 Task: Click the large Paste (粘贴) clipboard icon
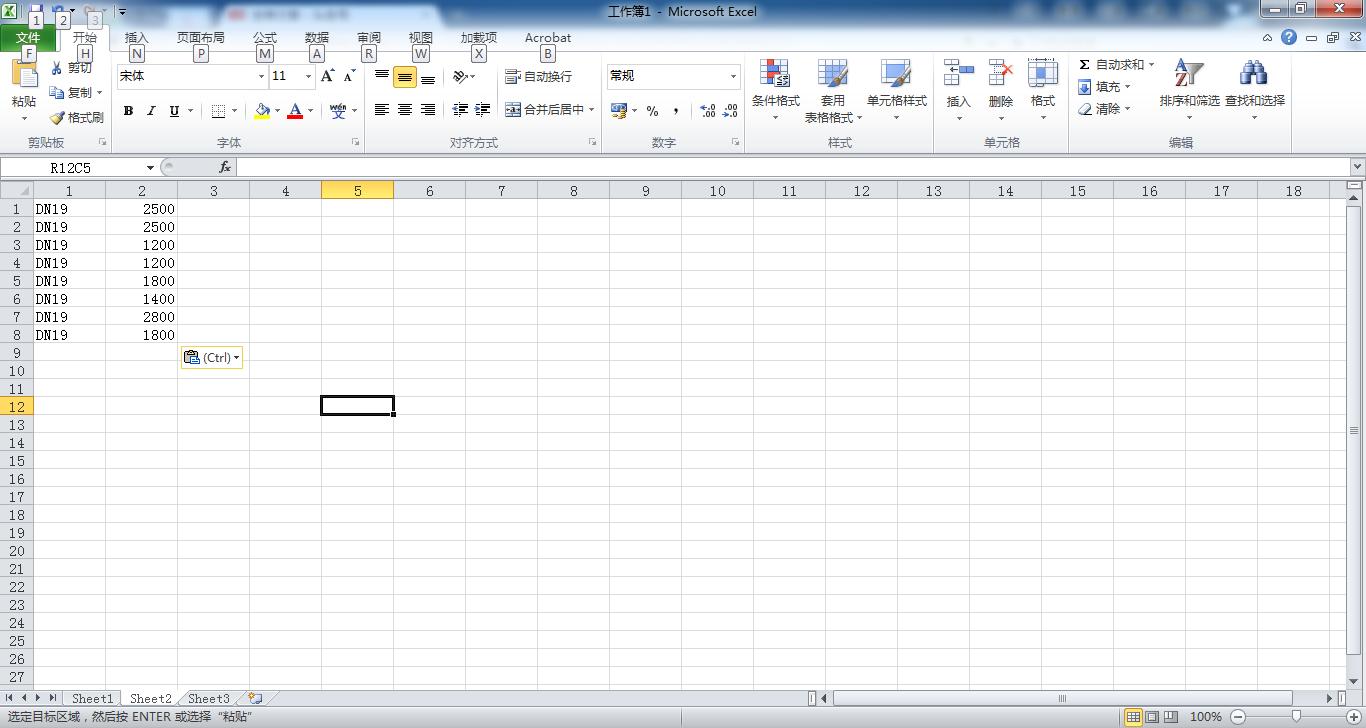[x=24, y=74]
